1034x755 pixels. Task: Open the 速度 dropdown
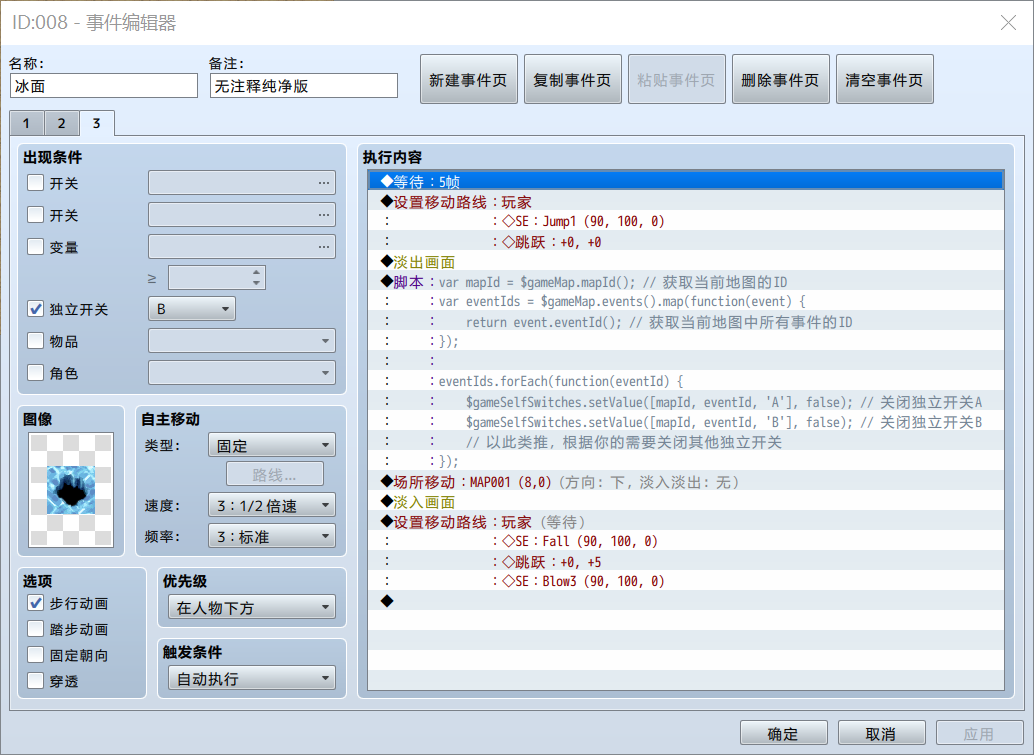coord(272,505)
